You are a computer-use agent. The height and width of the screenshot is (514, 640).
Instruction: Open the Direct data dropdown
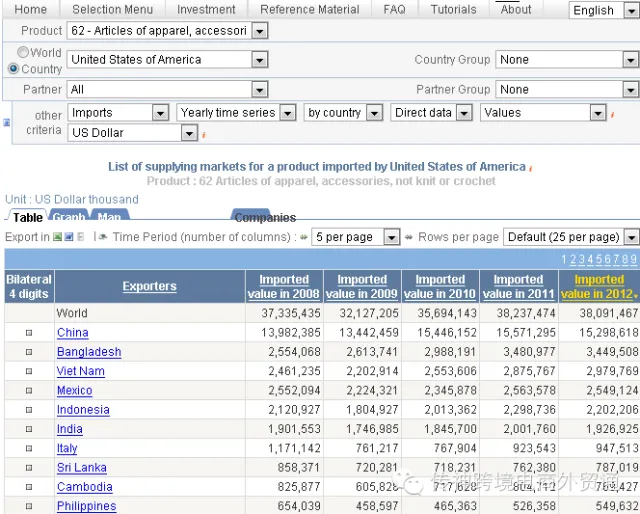click(431, 113)
